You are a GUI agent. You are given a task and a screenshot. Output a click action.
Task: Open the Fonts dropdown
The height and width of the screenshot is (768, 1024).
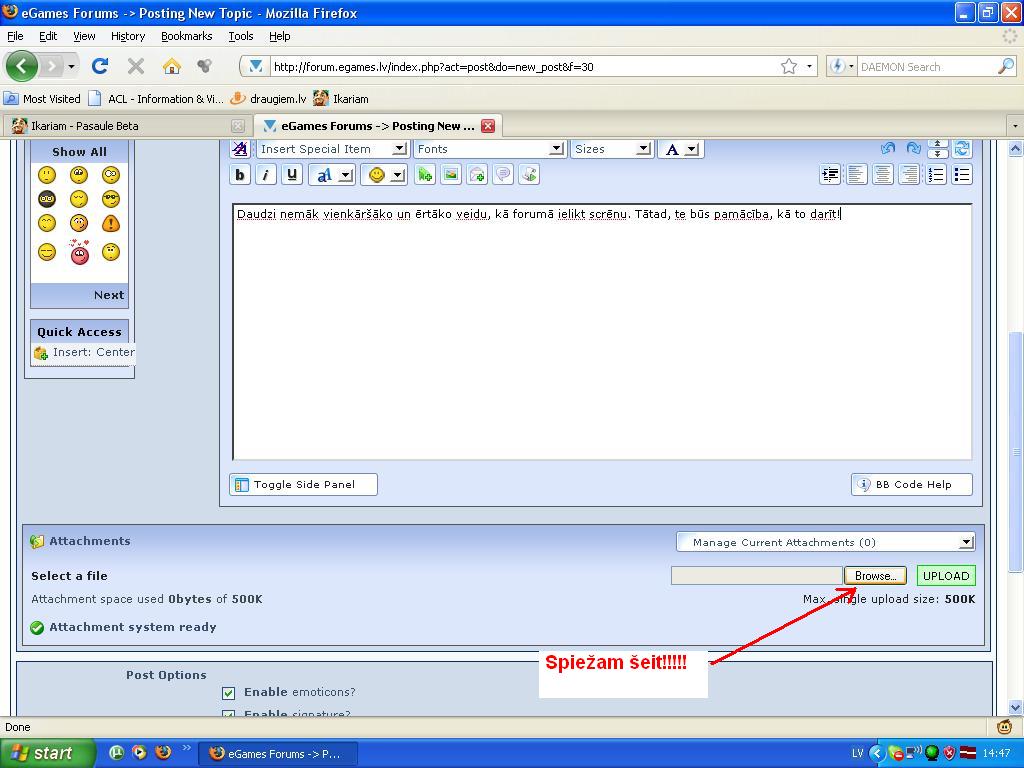[490, 149]
